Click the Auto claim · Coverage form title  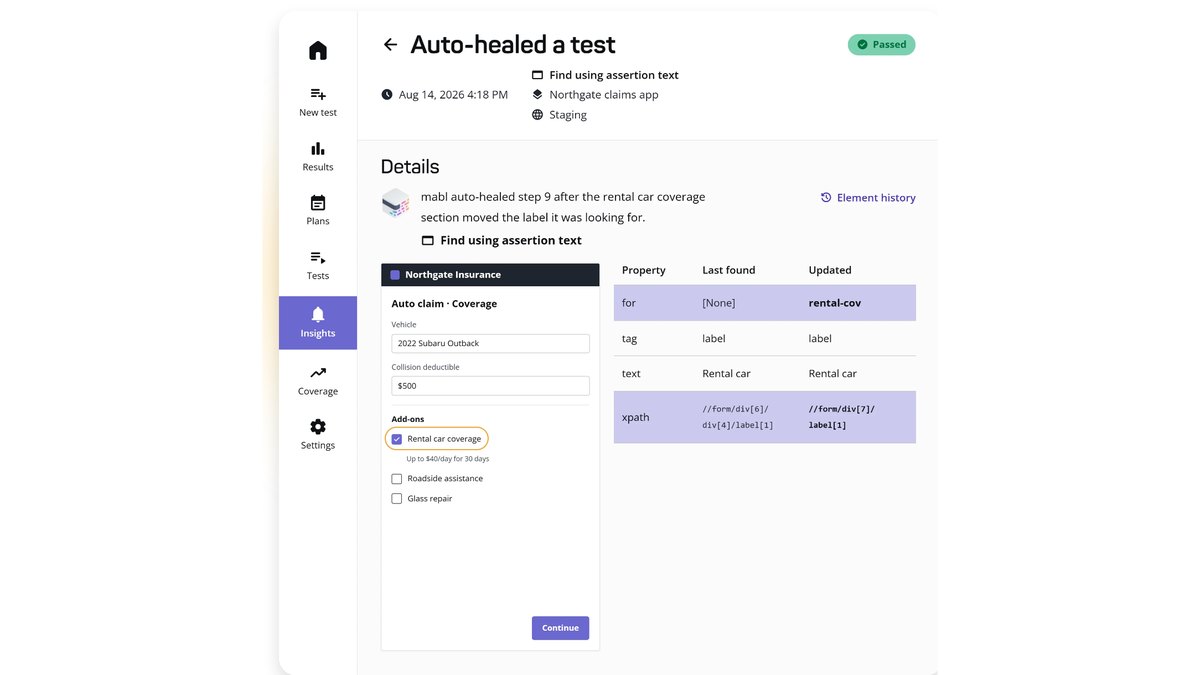pyautogui.click(x=444, y=304)
